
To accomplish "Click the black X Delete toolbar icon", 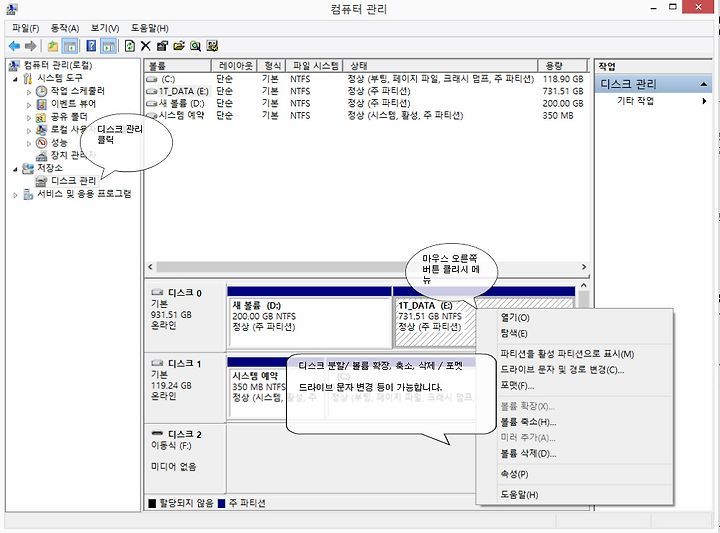I will pos(146,46).
